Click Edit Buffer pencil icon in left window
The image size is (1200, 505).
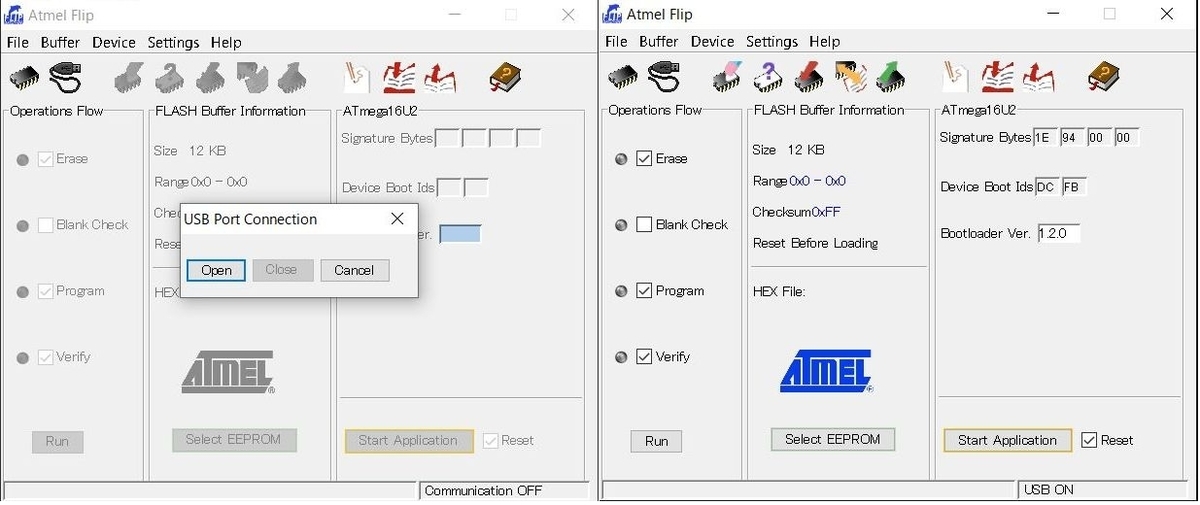[355, 76]
